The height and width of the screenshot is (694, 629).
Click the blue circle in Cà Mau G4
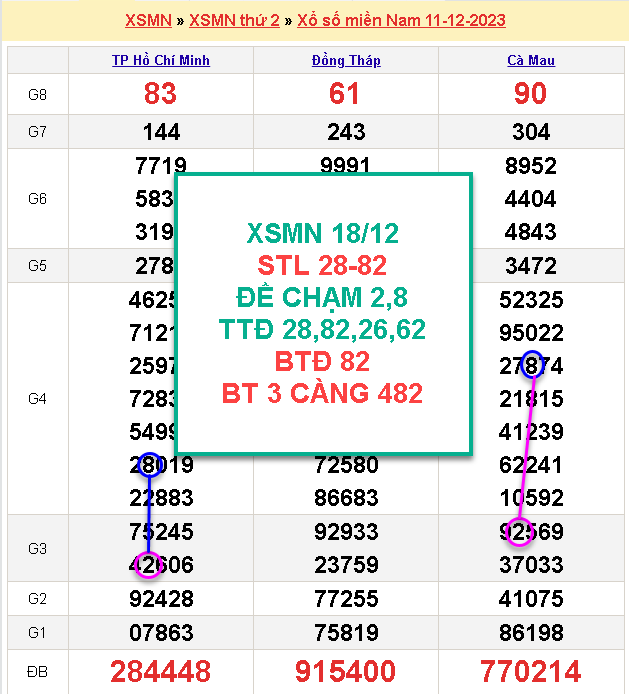point(532,365)
